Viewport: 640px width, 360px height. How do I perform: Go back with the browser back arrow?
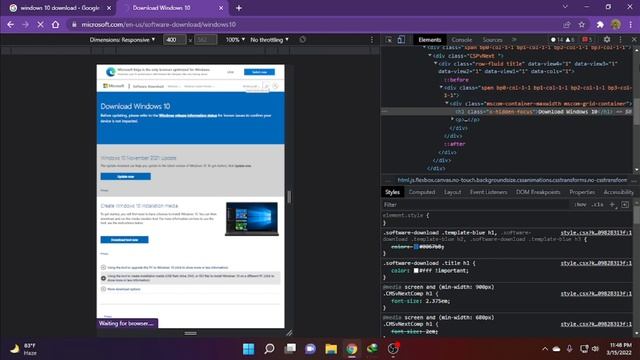11,24
